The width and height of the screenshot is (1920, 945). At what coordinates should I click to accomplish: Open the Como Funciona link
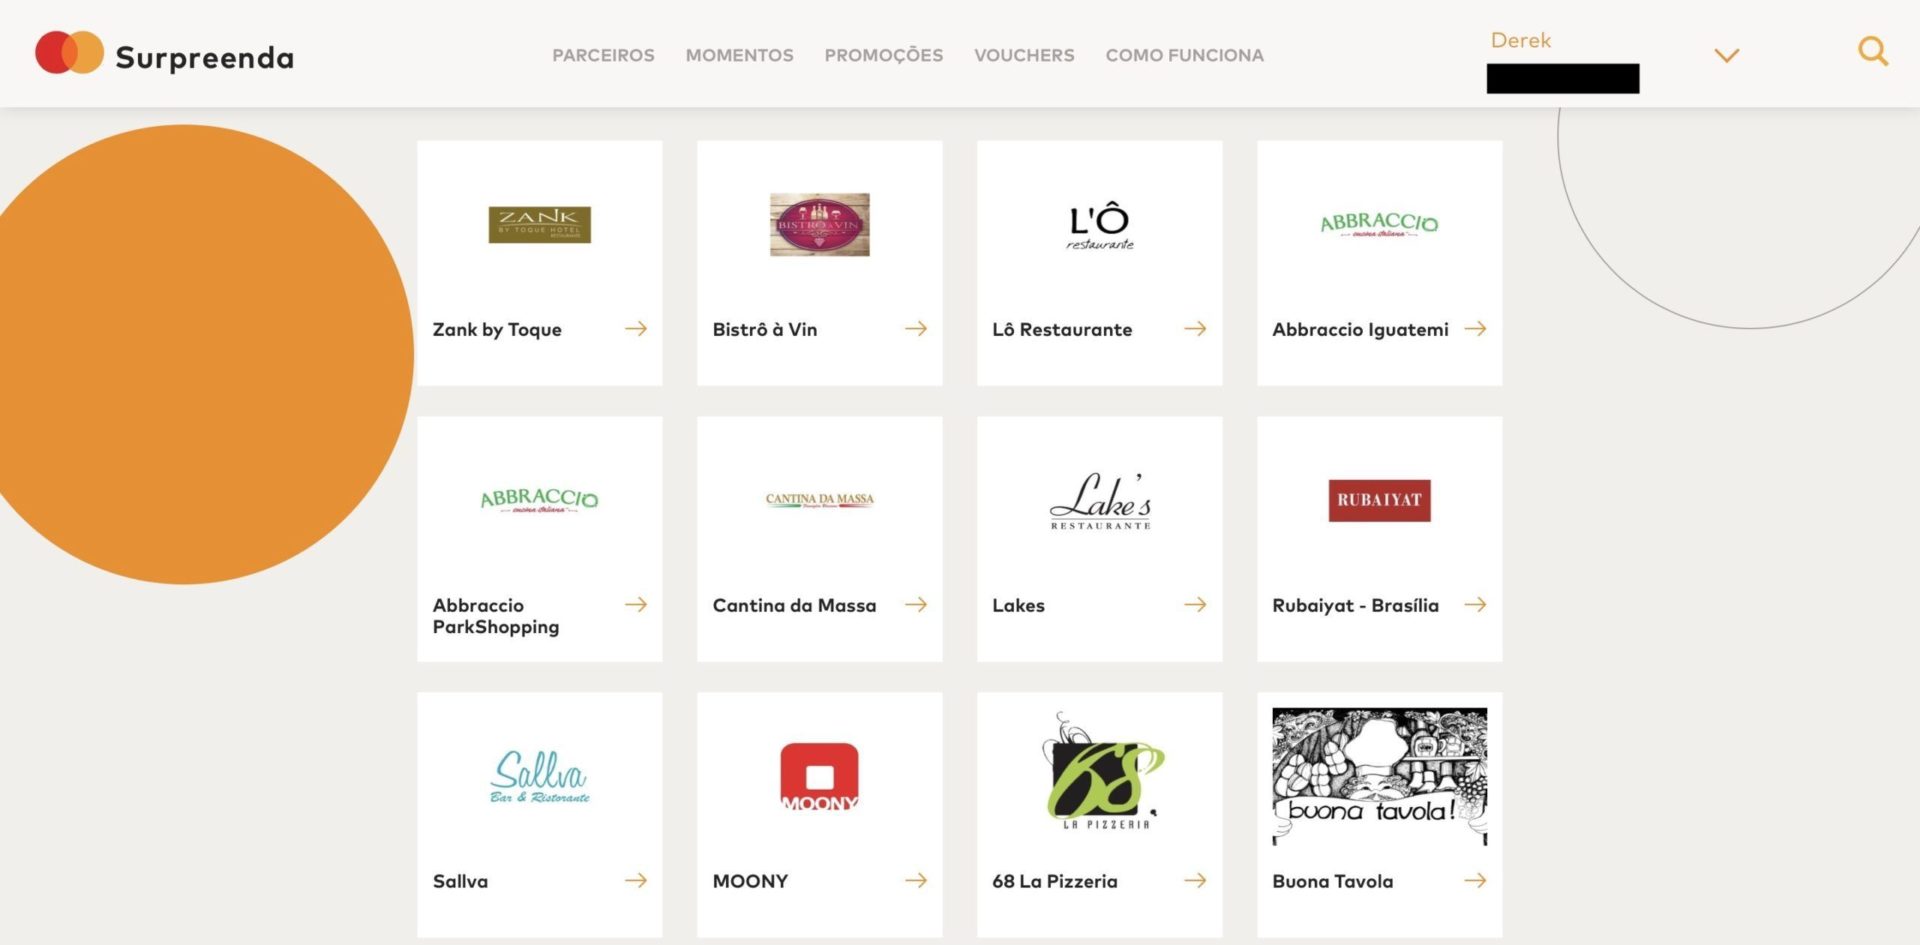(1184, 56)
